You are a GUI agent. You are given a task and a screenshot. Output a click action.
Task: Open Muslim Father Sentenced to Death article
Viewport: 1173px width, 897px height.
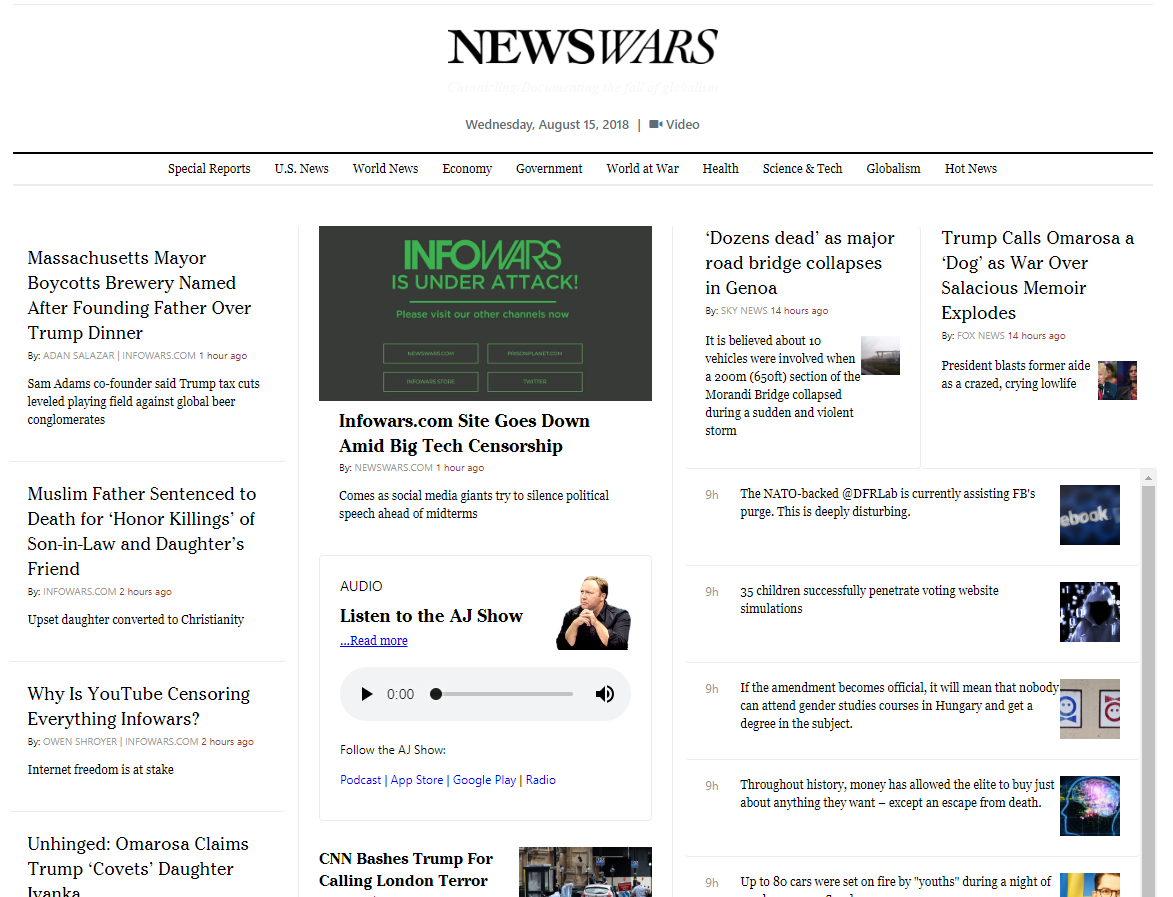tap(141, 531)
